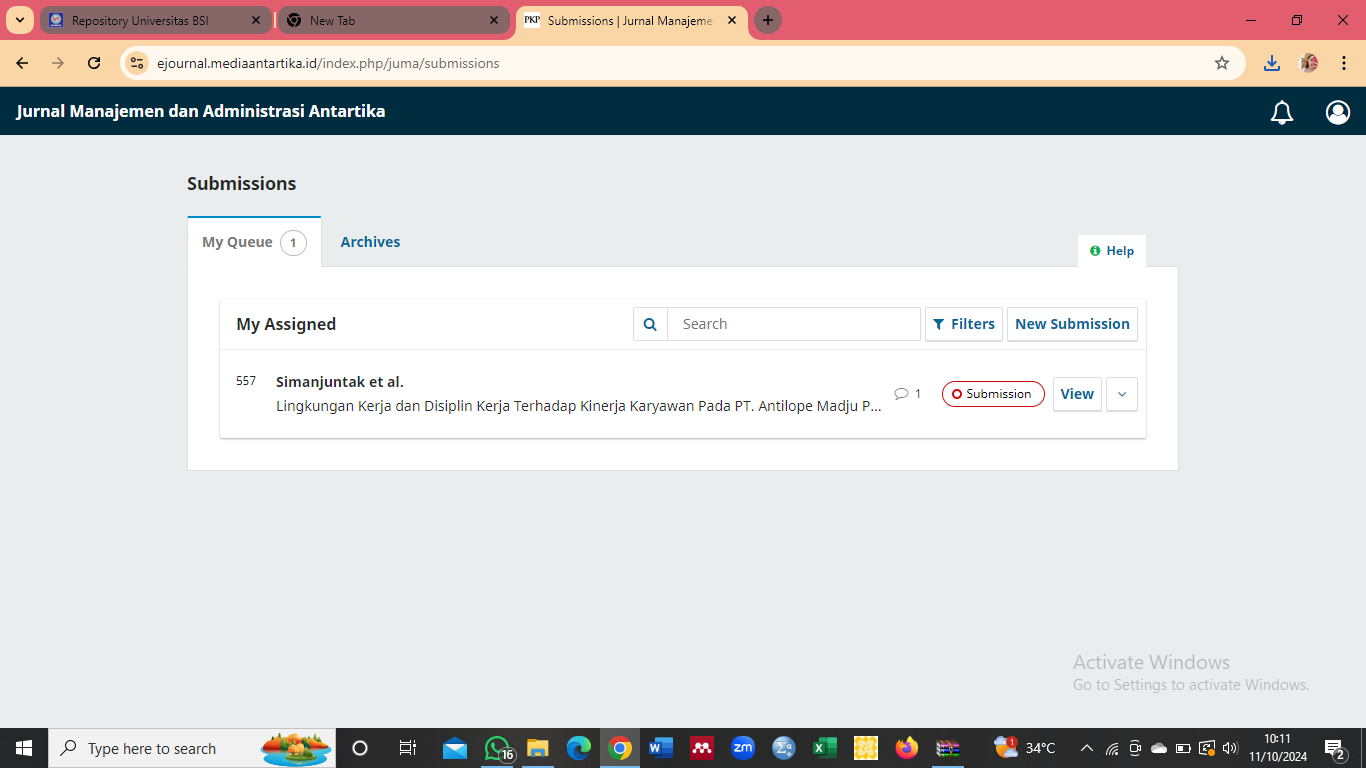Close the New Tab browser tab
The image size is (1366, 768).
[x=494, y=20]
